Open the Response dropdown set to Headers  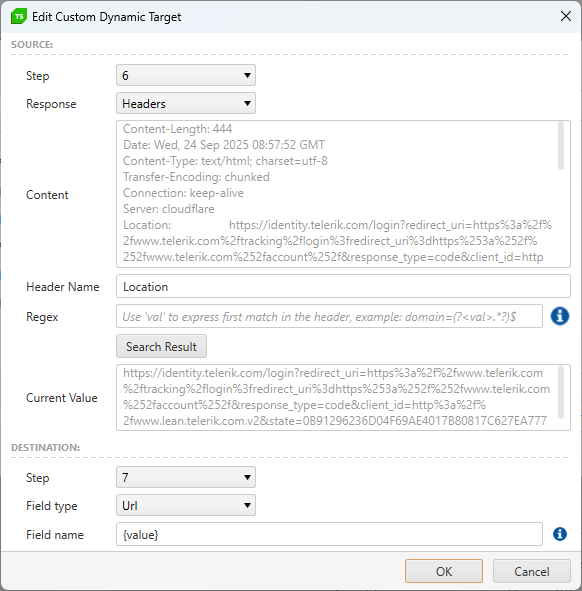tap(186, 103)
